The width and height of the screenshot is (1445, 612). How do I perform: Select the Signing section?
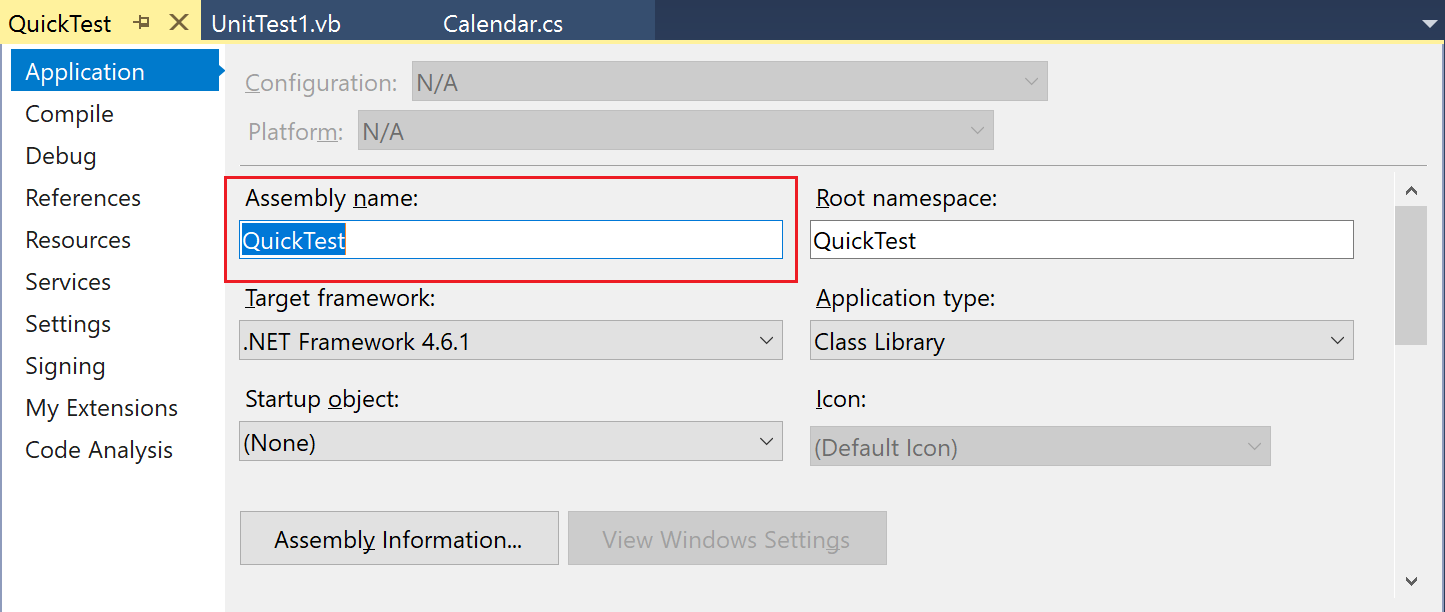65,365
